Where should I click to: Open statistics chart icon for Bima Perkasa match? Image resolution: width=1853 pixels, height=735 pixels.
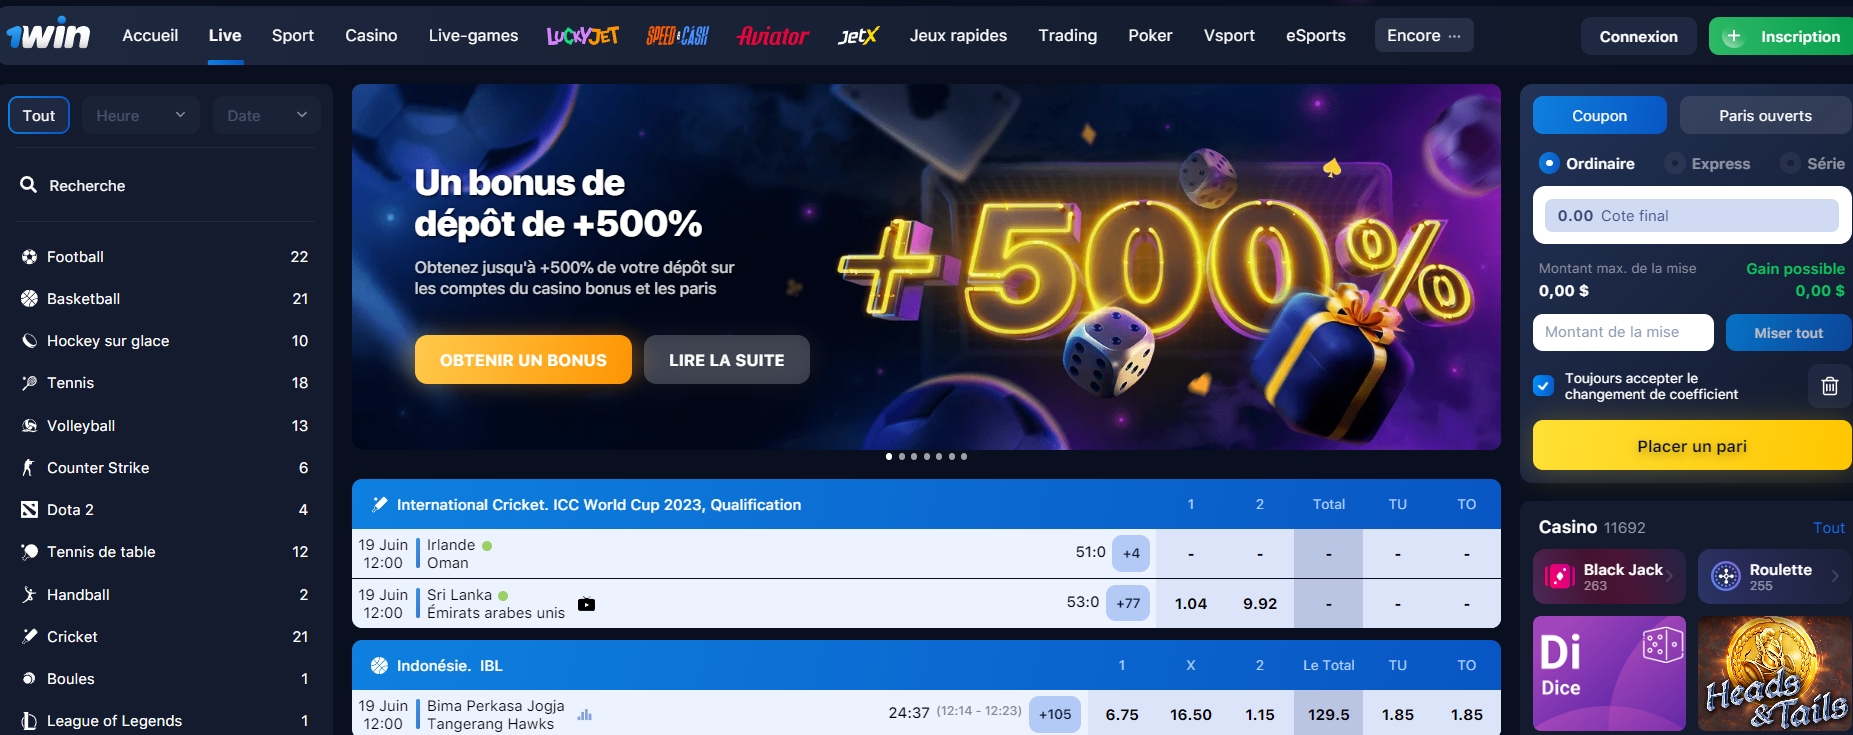point(585,714)
